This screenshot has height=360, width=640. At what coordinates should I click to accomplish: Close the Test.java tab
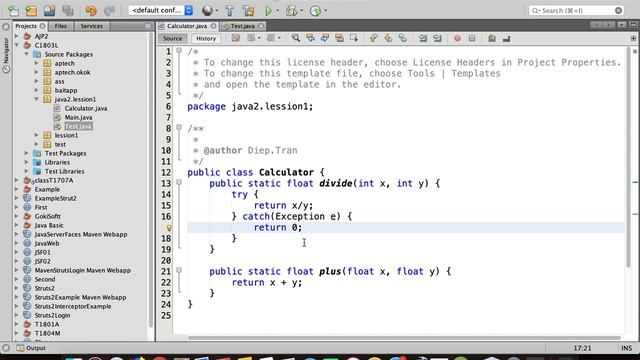point(261,26)
